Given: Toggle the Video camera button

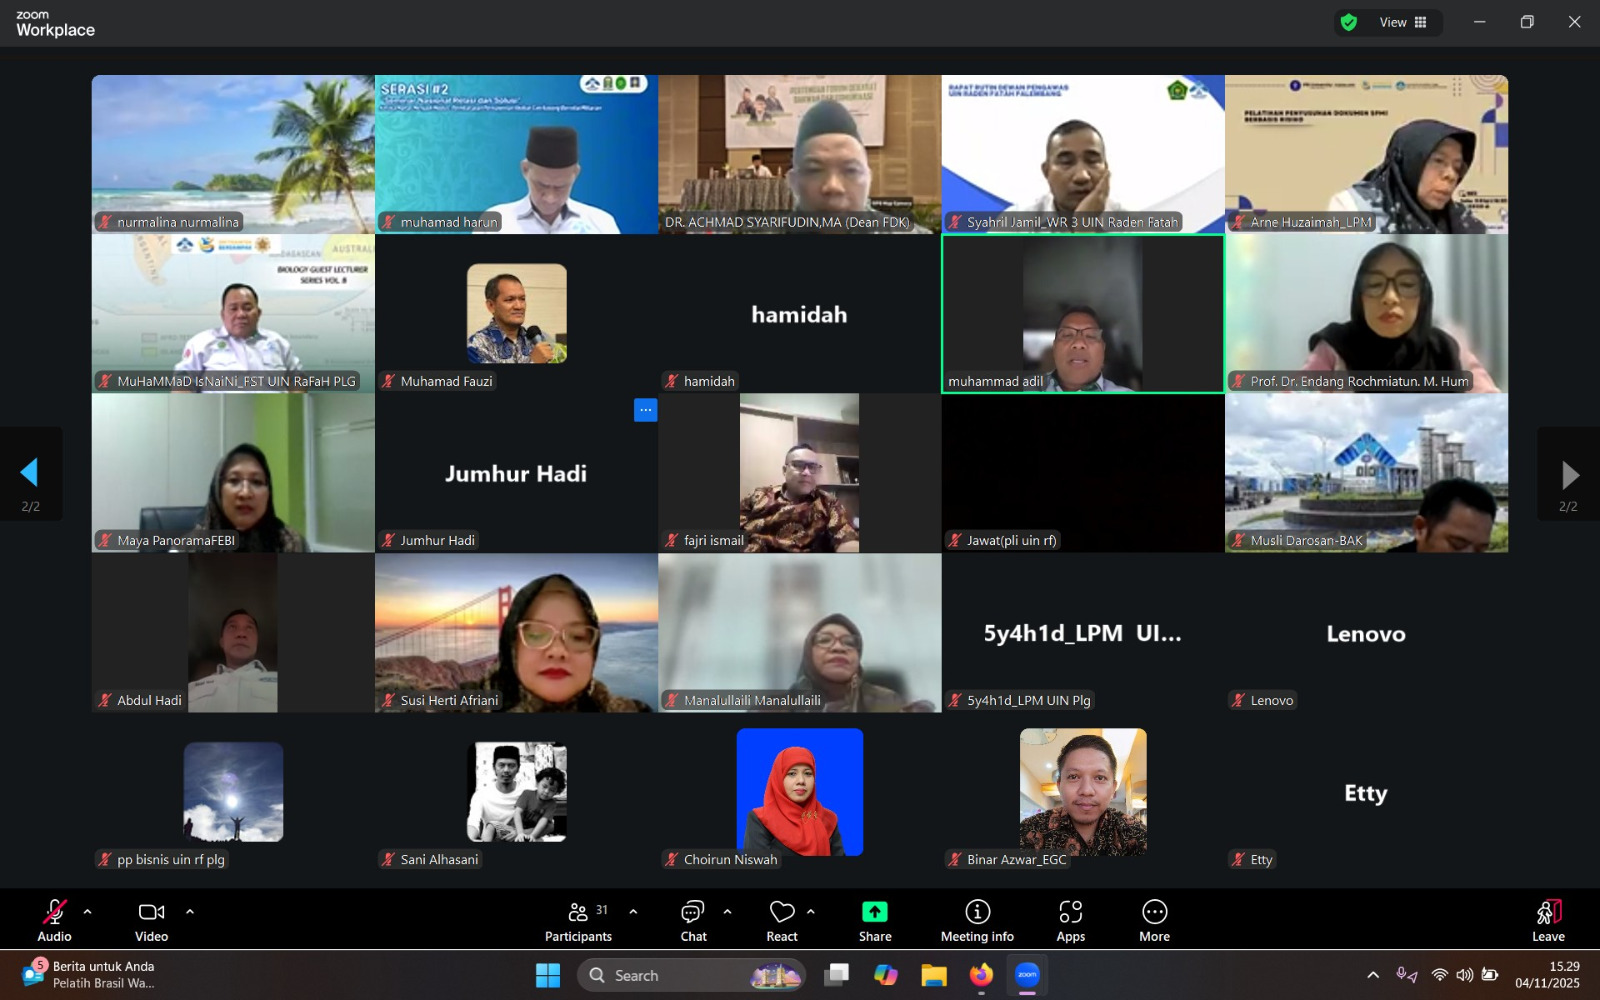Looking at the screenshot, I should click(151, 919).
